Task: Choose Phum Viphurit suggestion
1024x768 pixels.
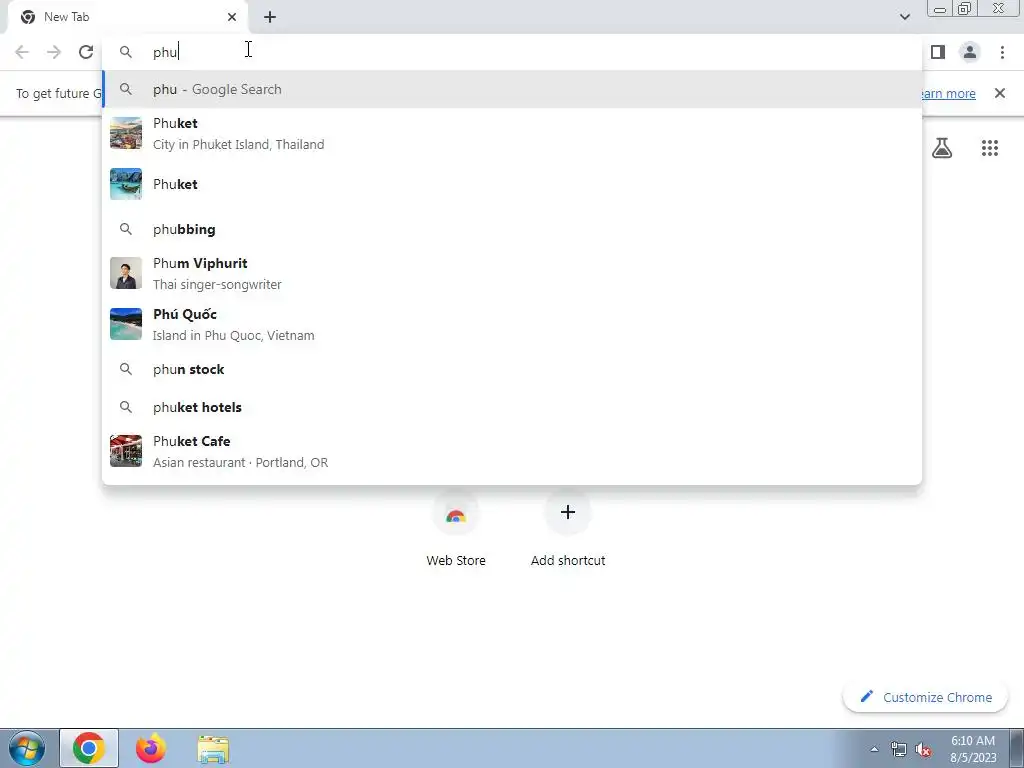Action: click(512, 273)
